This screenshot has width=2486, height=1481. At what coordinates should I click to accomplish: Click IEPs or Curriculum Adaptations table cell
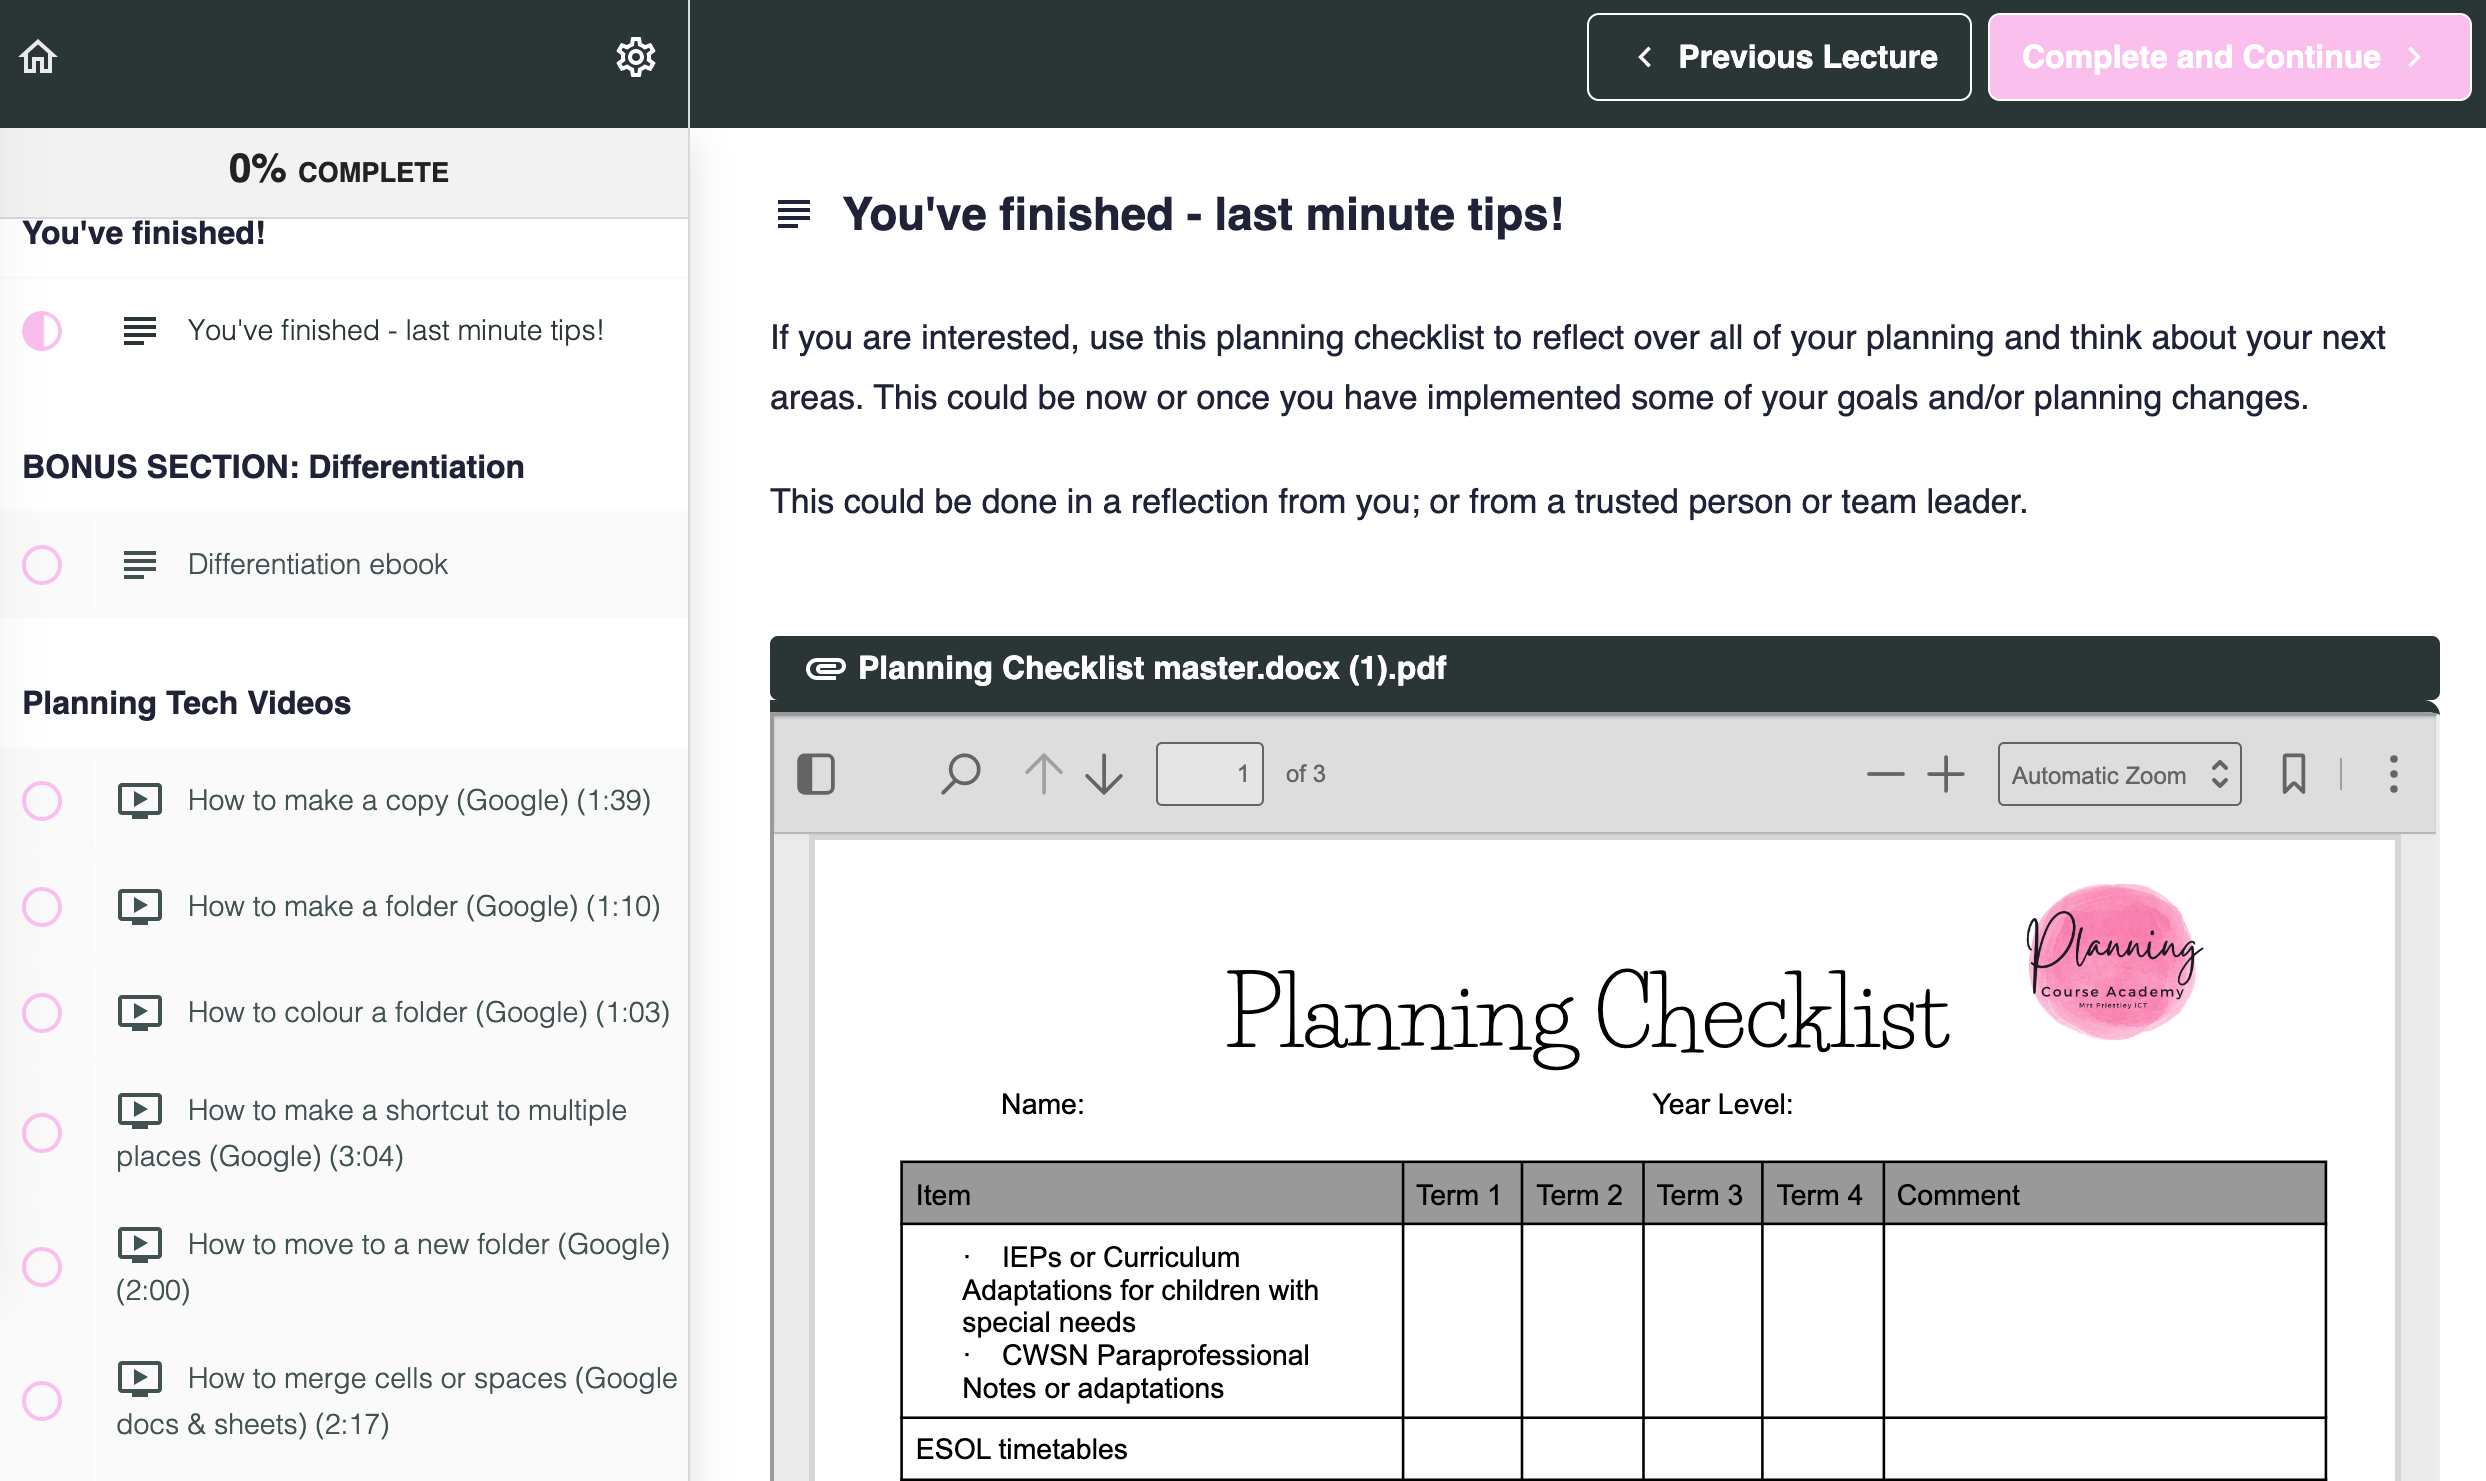click(x=1151, y=1321)
